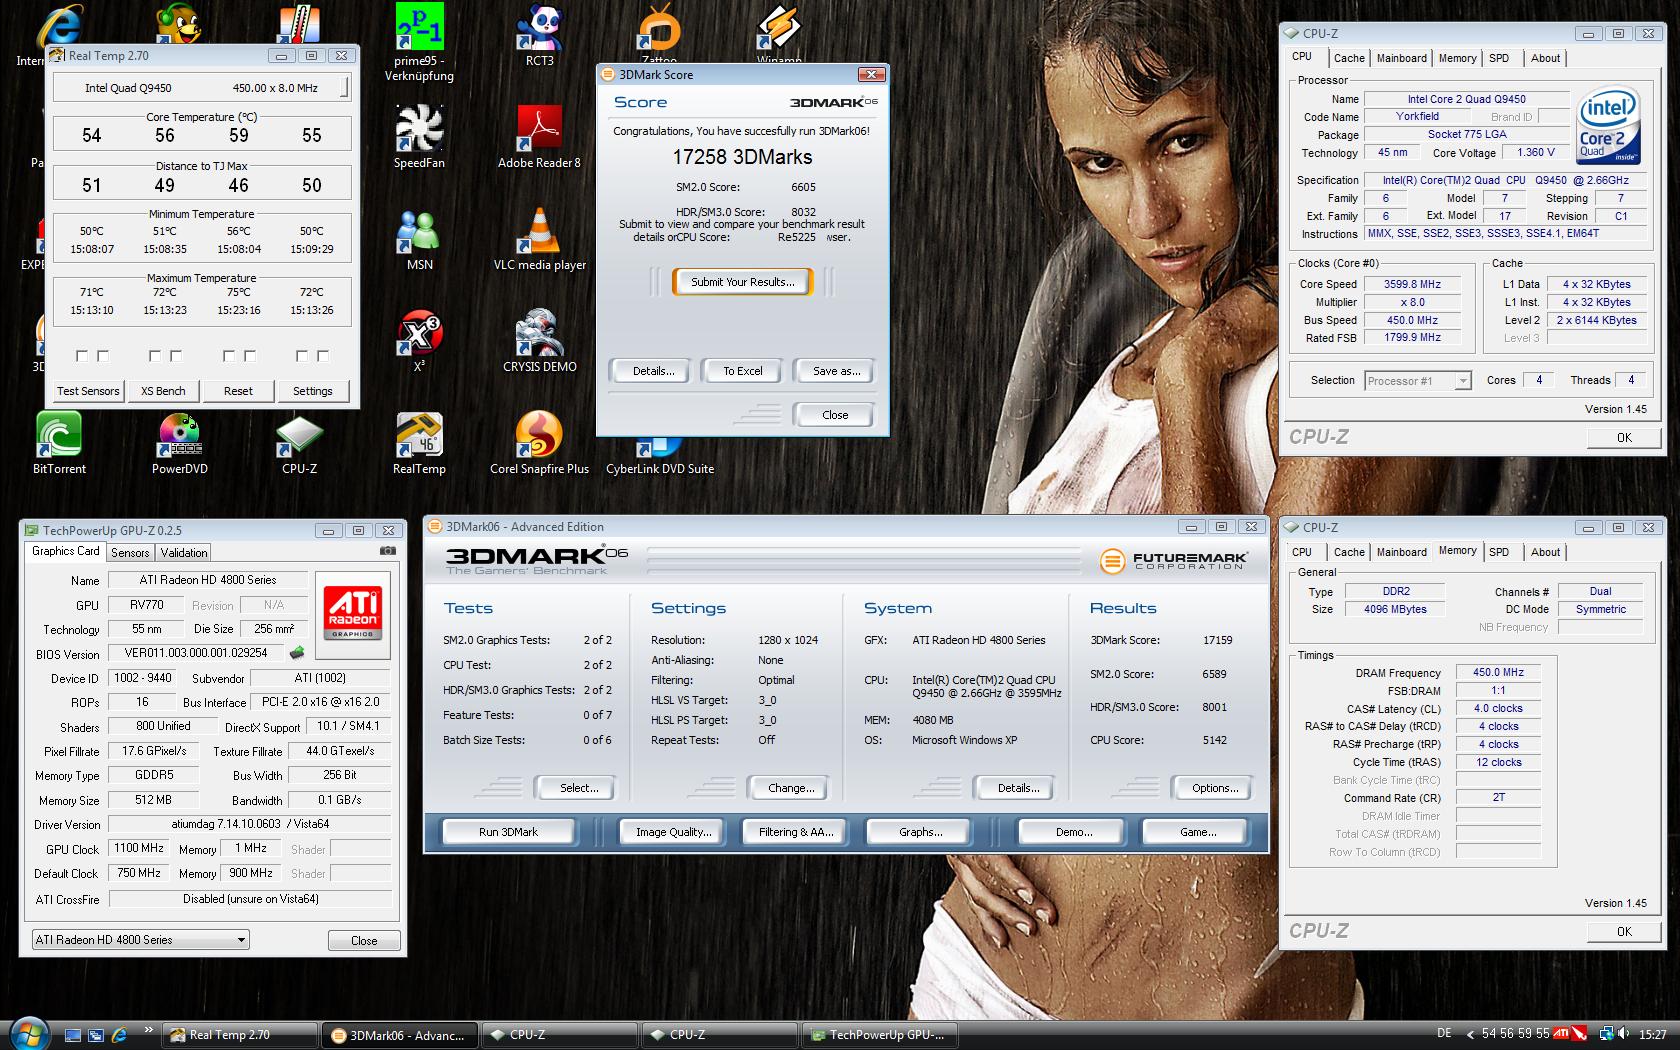Open the SPD tab in lower CPU-Z window
The width and height of the screenshot is (1680, 1050).
tap(1498, 552)
